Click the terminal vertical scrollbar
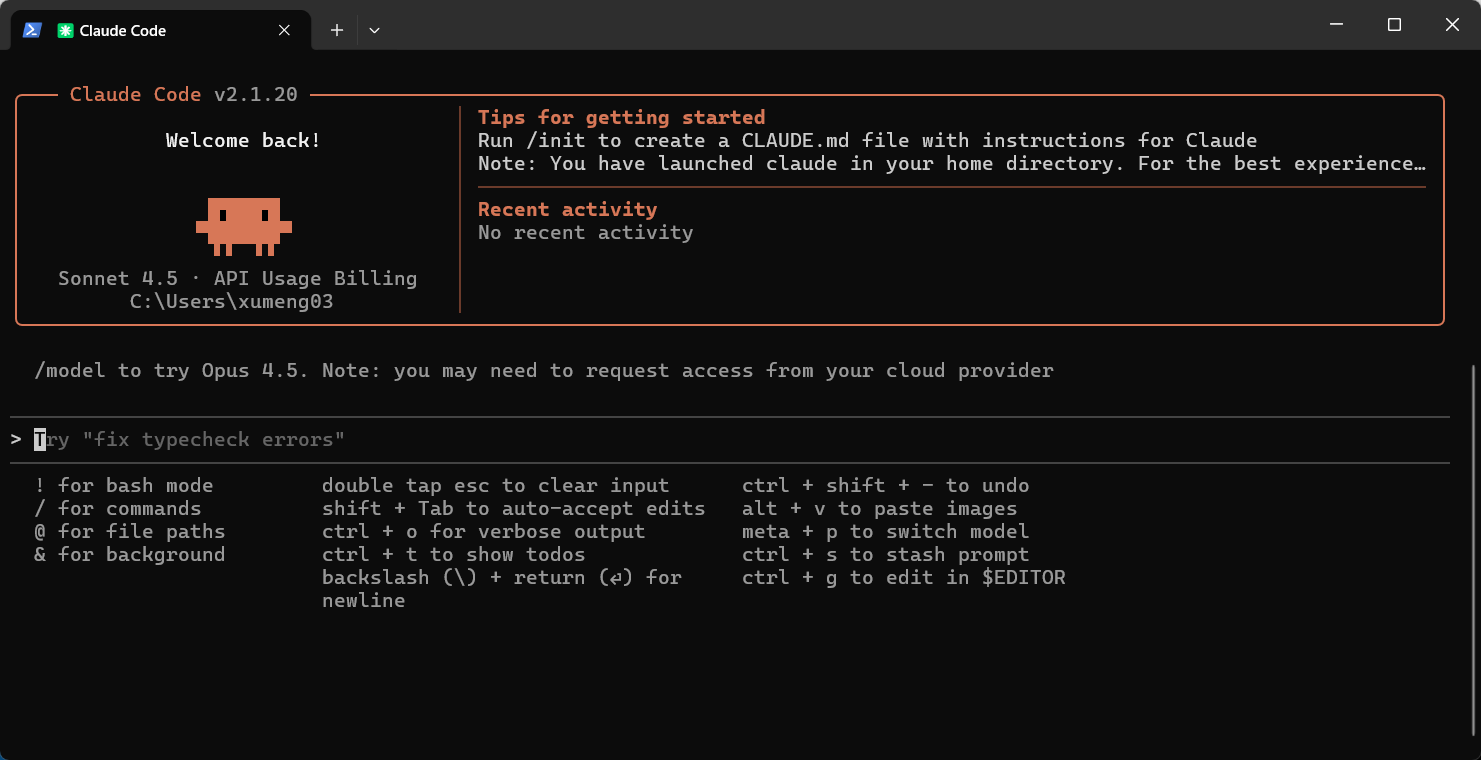This screenshot has width=1481, height=760. (1473, 548)
